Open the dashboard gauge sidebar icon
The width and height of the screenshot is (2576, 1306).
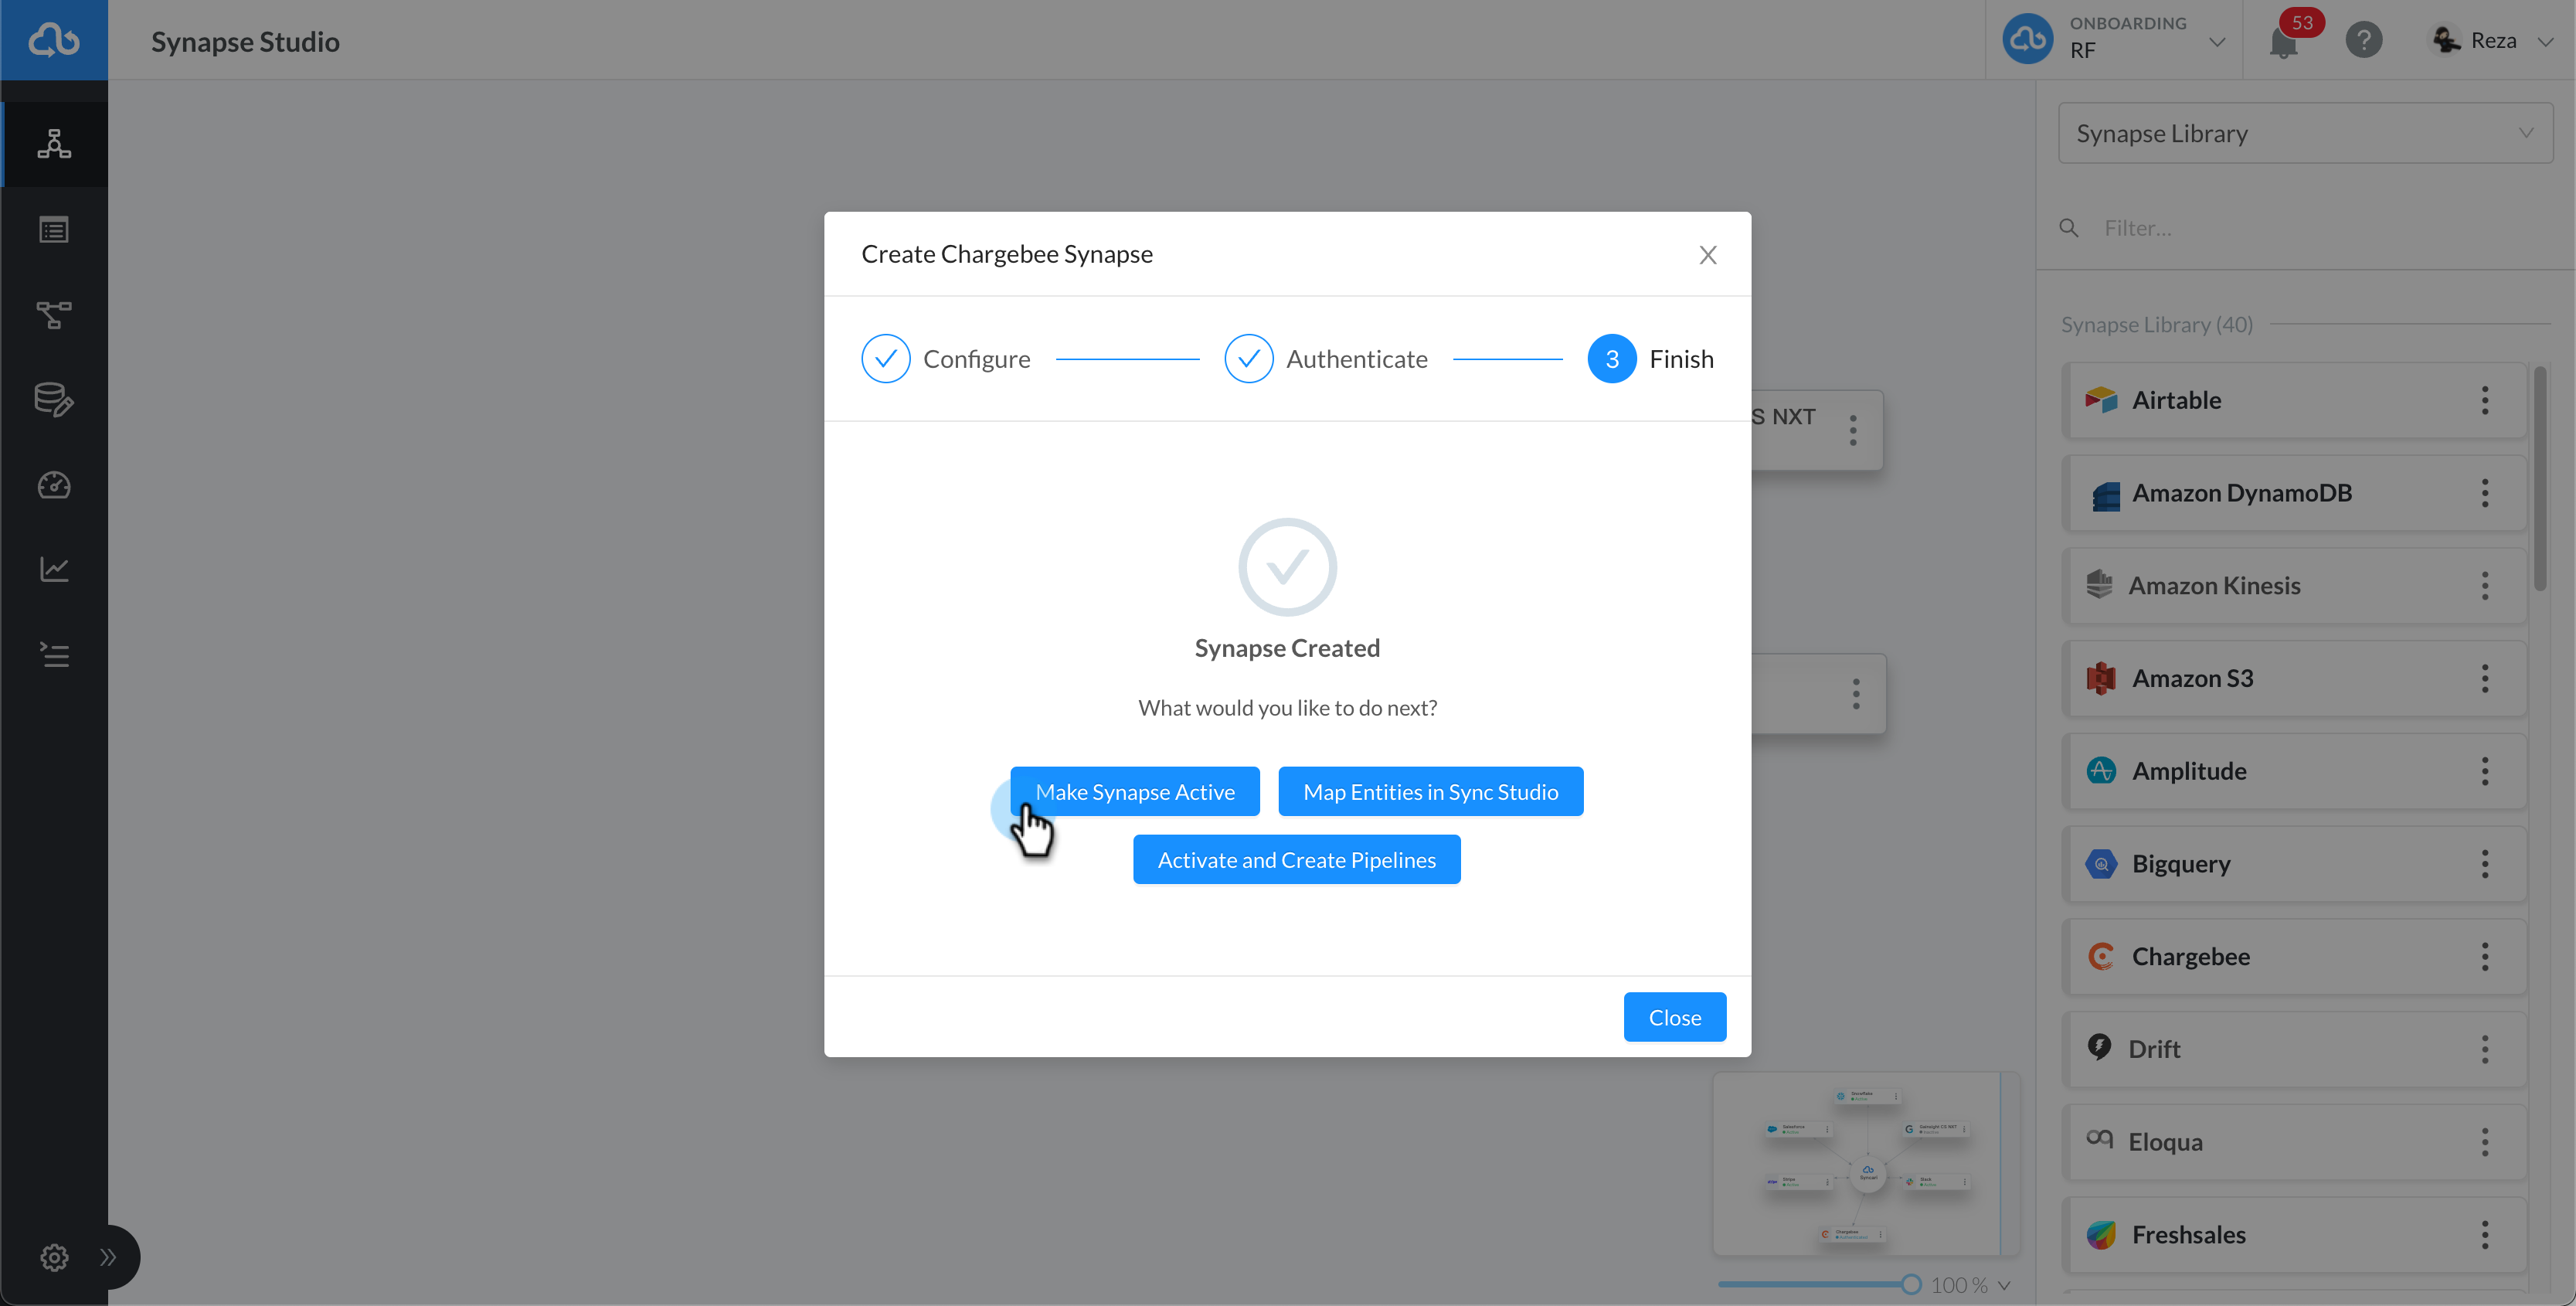point(54,485)
